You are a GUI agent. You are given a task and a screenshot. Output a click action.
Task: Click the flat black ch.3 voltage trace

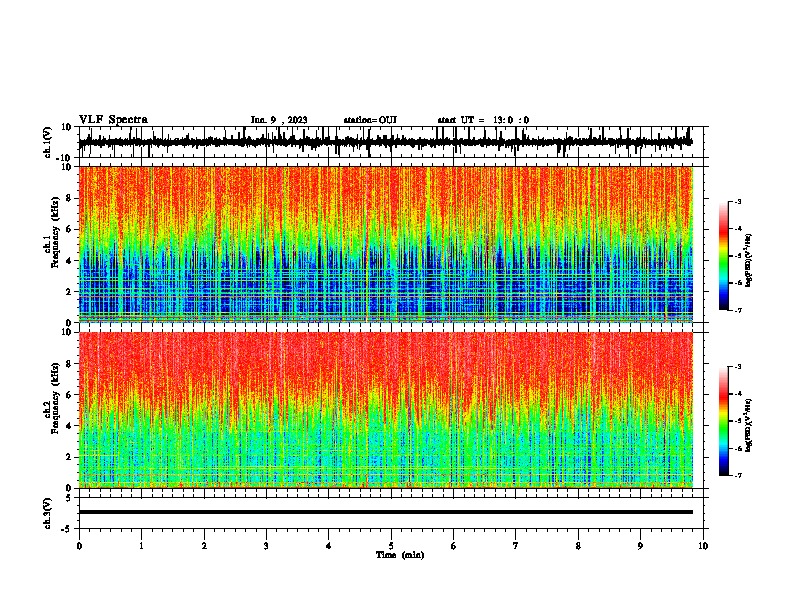coord(386,512)
